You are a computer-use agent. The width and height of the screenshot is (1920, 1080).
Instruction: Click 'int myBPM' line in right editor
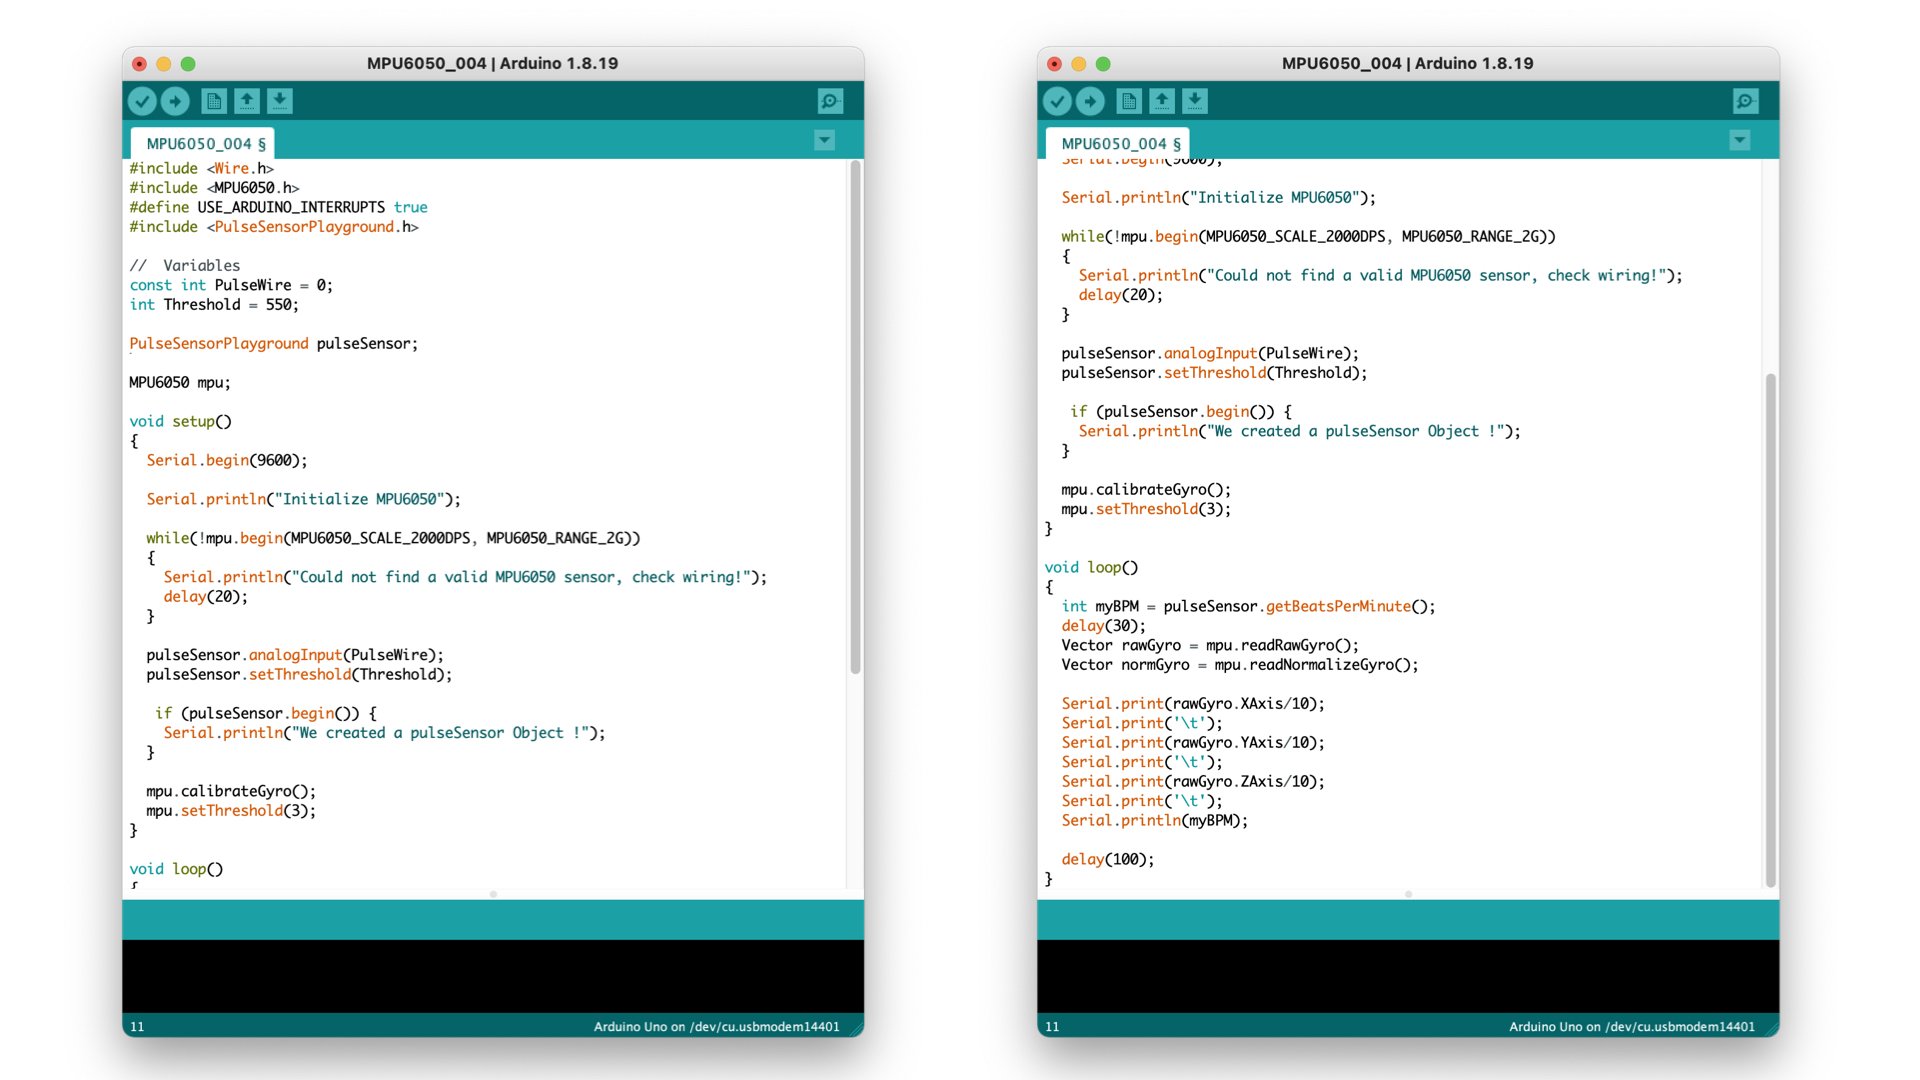click(1248, 606)
